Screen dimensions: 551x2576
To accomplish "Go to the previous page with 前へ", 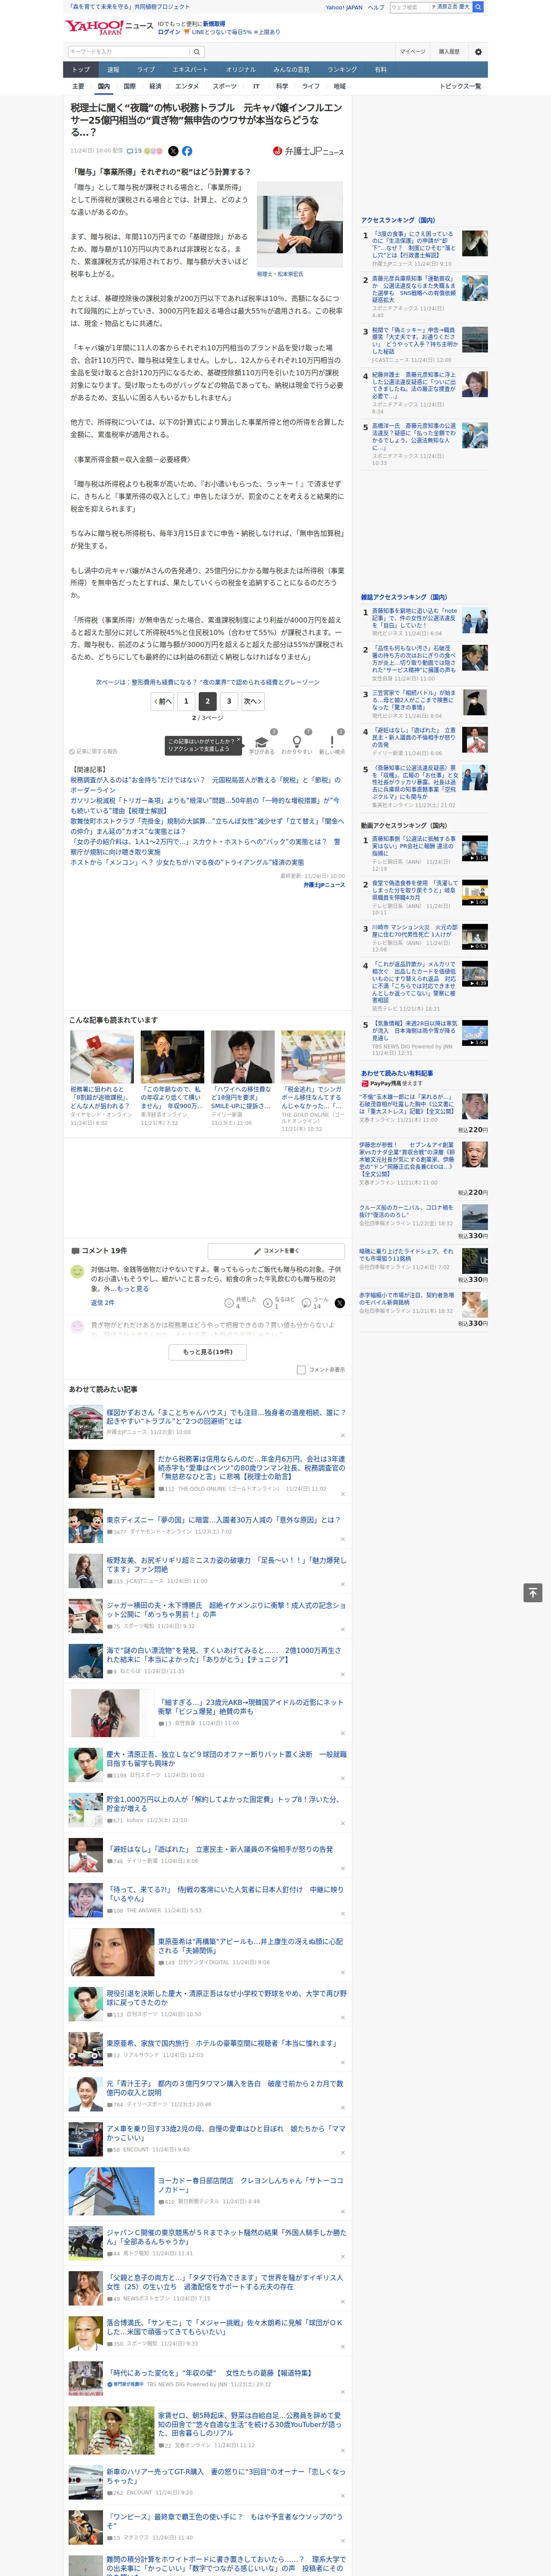I will tap(163, 701).
